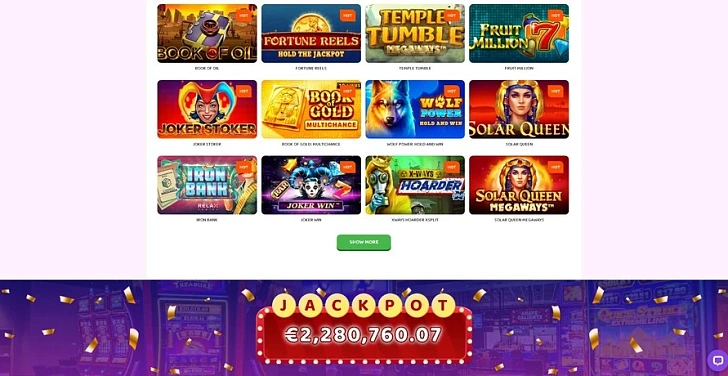
Task: Open Solar Queen game thumbnail
Action: 519,109
